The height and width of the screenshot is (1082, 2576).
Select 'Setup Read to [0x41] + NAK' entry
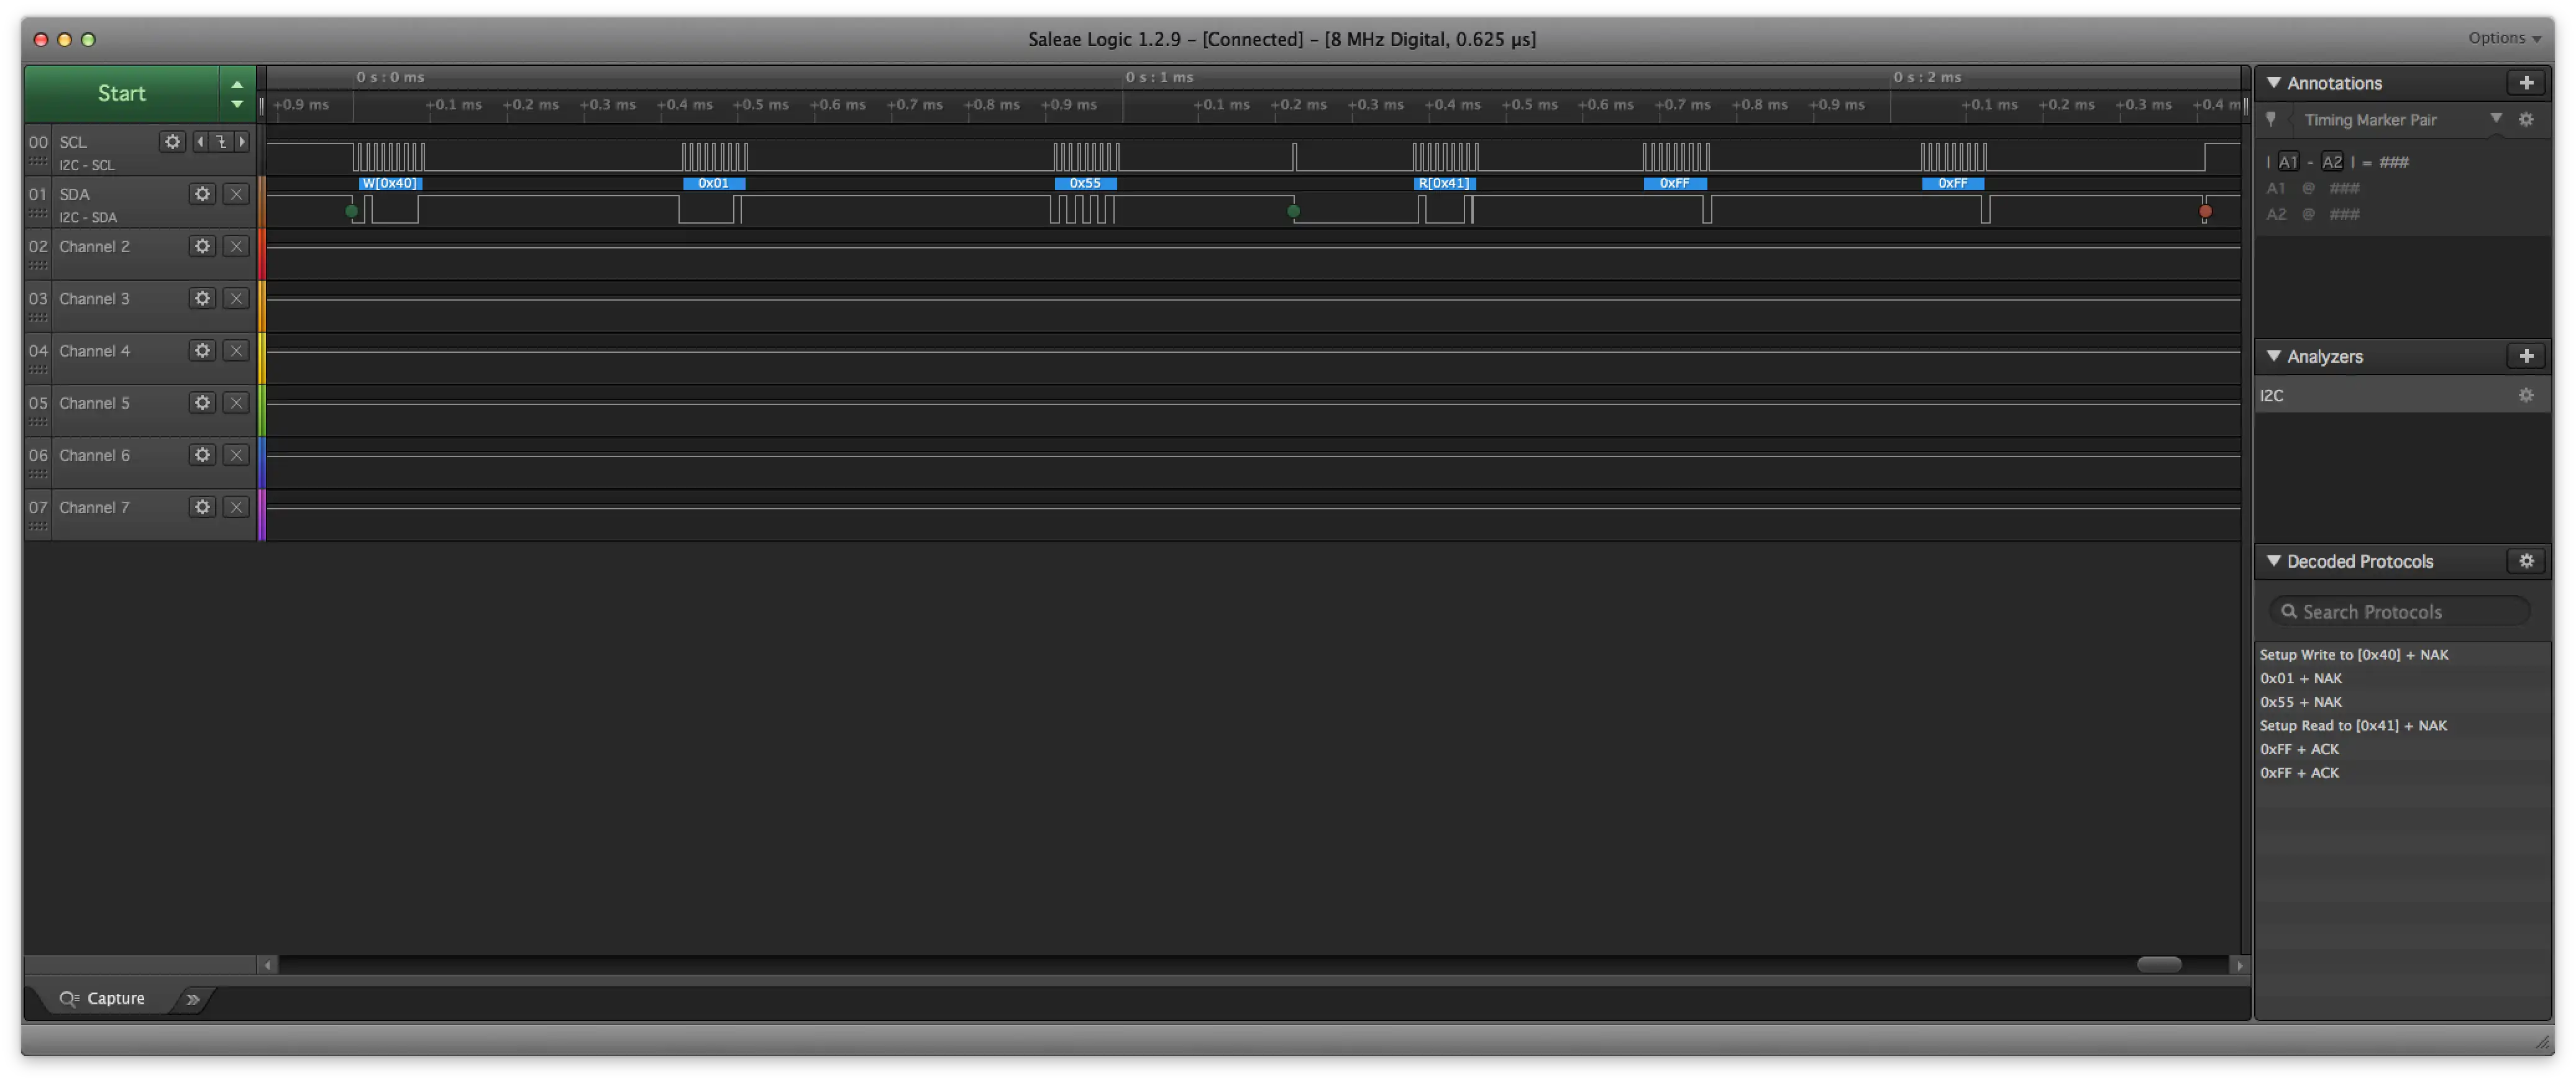tap(2353, 726)
